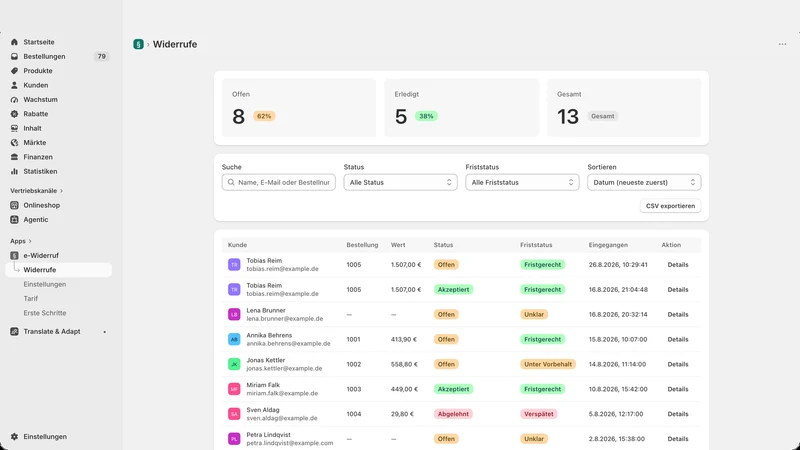The image size is (800, 450).
Task: Click the magnifier icon in the search field
Action: (231, 182)
